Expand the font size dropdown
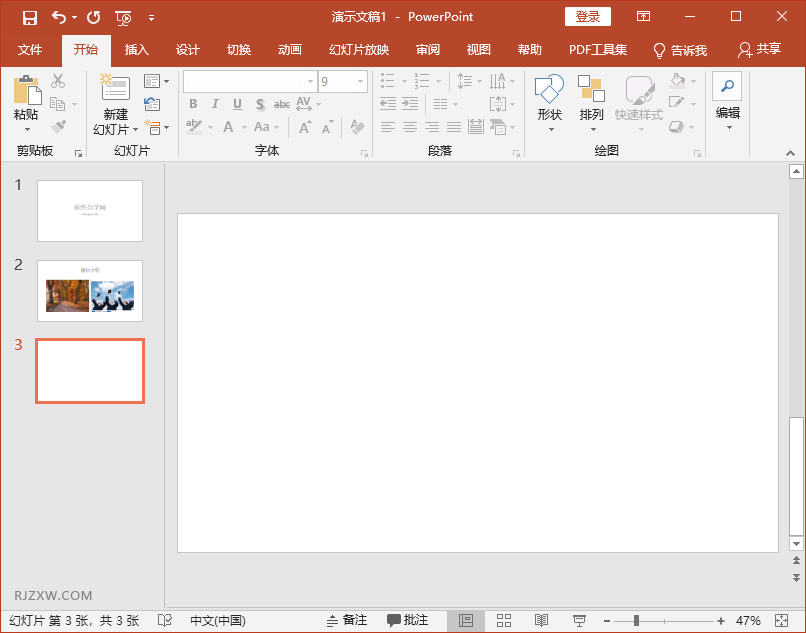 [x=359, y=82]
